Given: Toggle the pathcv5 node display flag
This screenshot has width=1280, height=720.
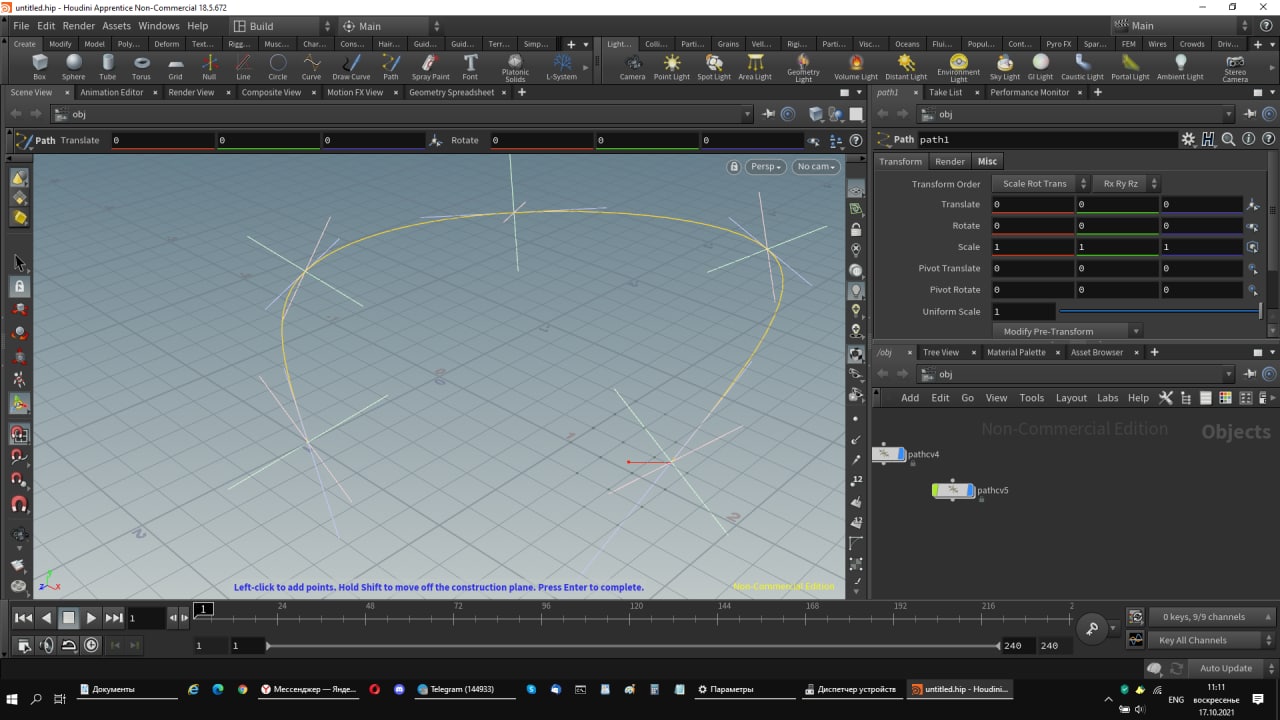Looking at the screenshot, I should 969,490.
